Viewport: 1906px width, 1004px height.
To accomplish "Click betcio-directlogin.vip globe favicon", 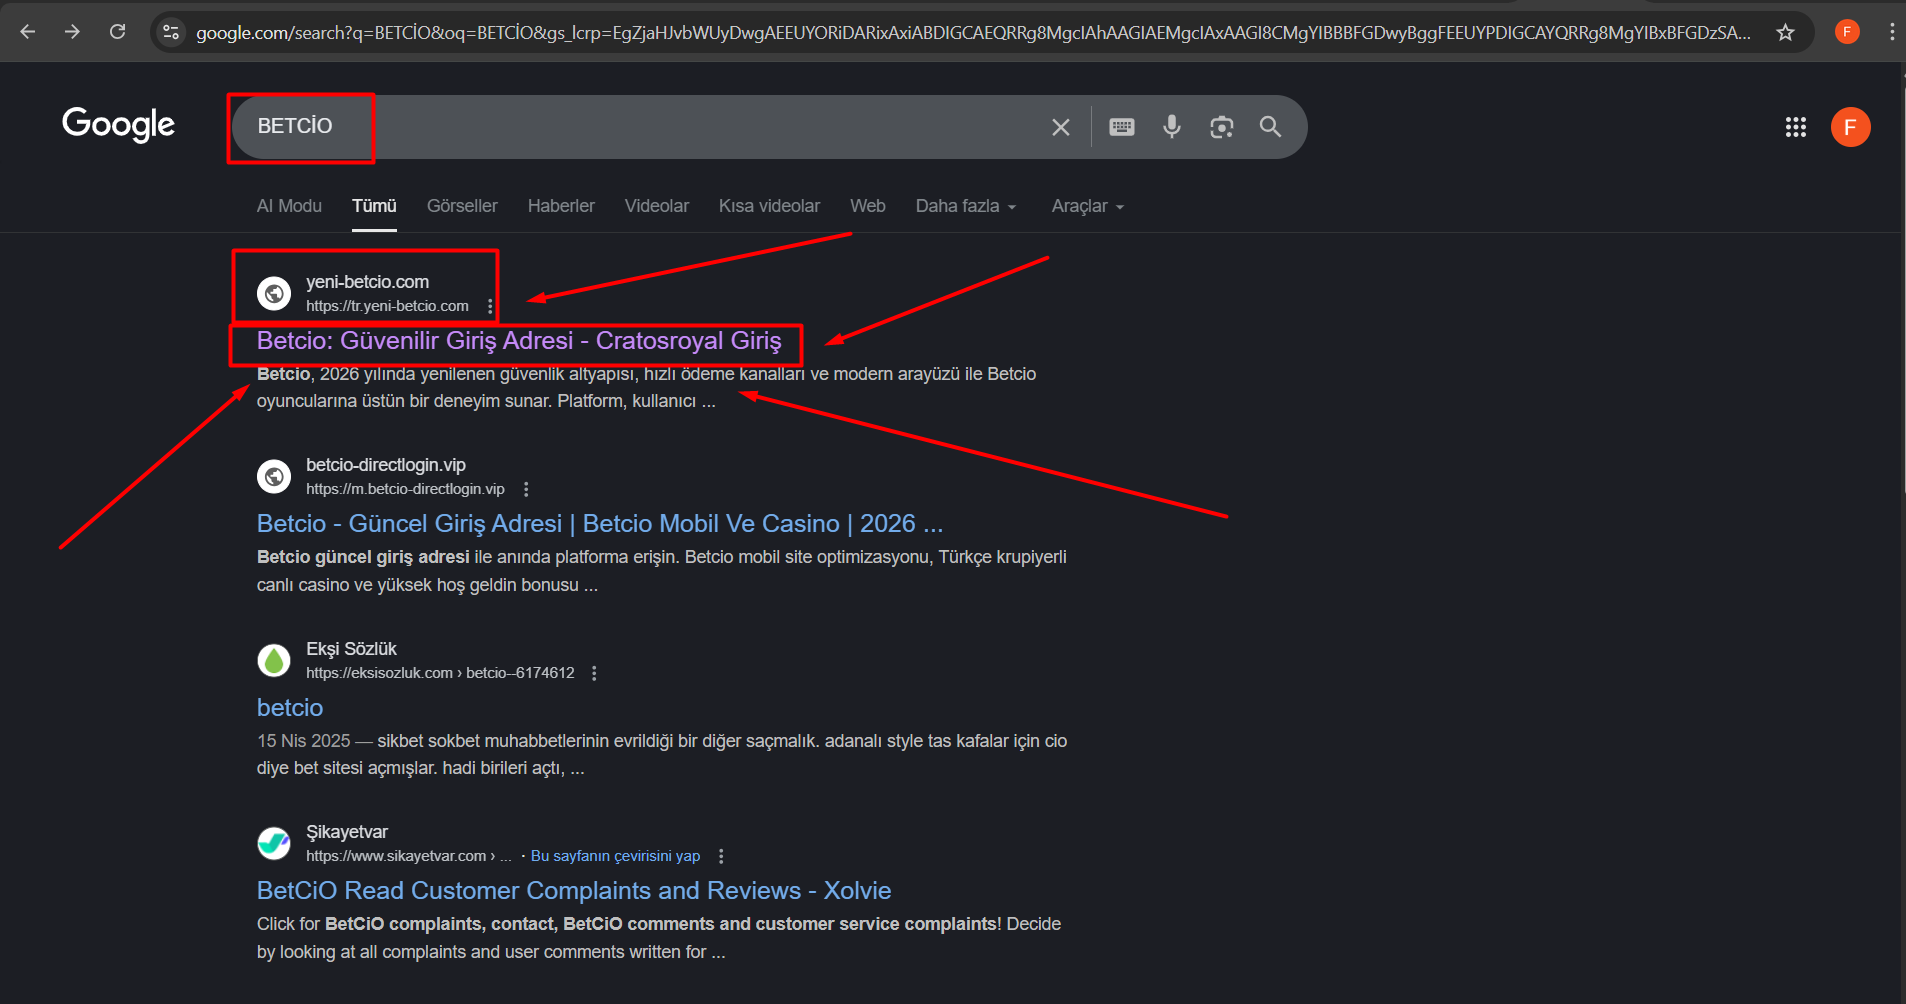I will tap(274, 476).
